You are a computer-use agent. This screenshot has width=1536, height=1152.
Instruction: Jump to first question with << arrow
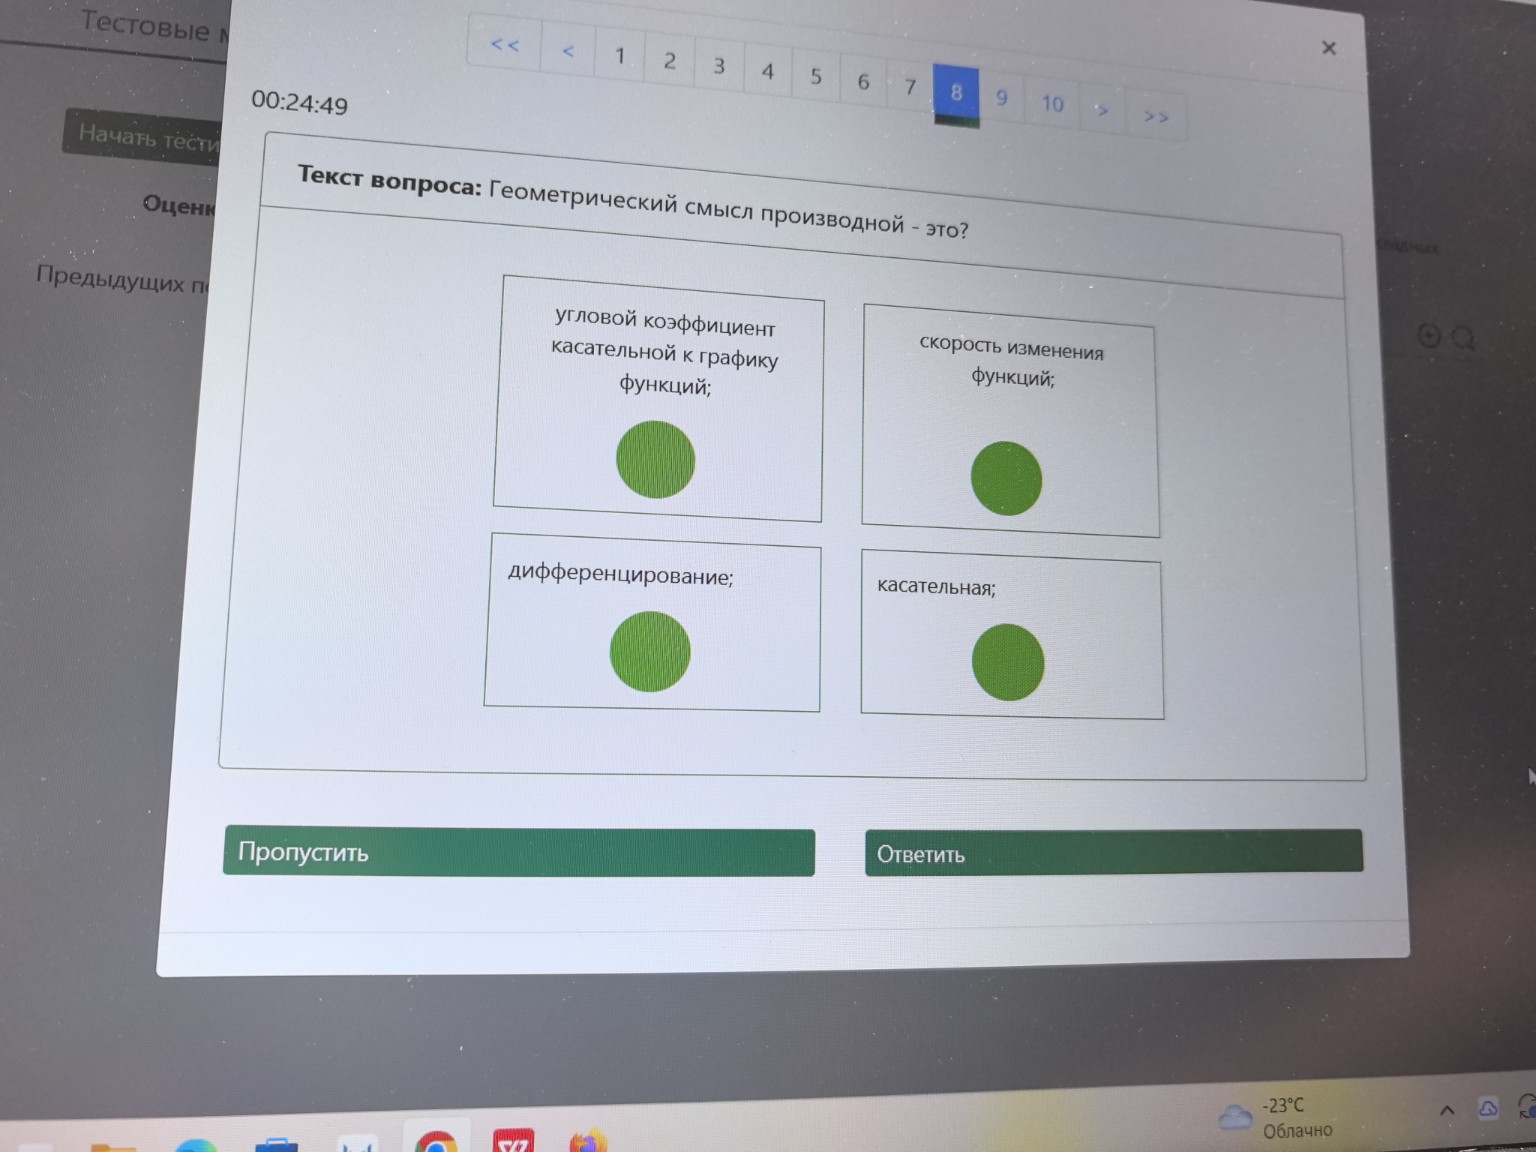point(505,45)
